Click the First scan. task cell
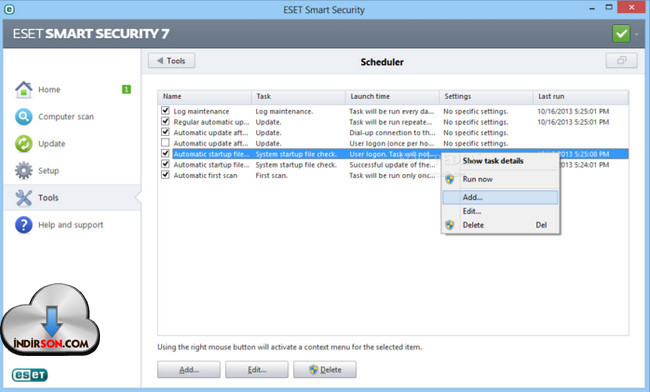The height and width of the screenshot is (392, 650). (272, 176)
